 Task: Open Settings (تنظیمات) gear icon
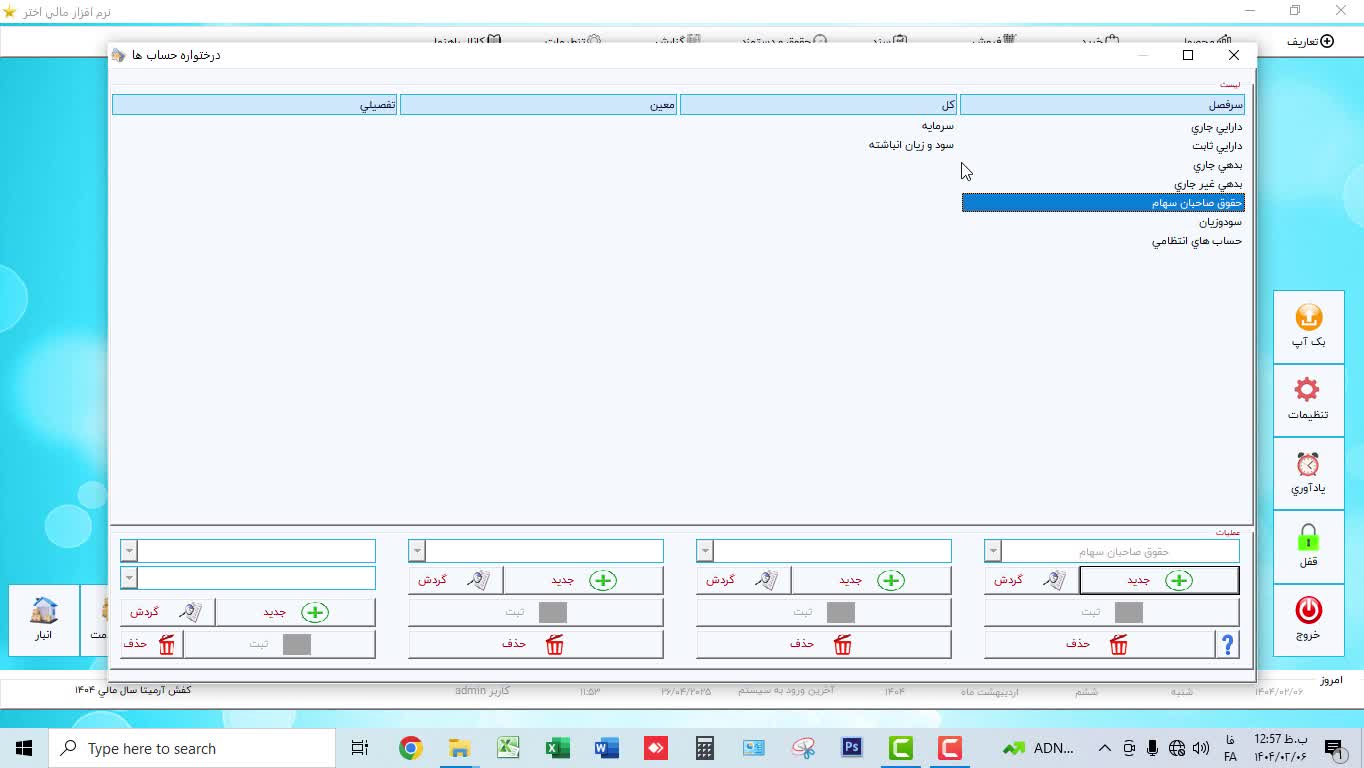pos(1307,398)
